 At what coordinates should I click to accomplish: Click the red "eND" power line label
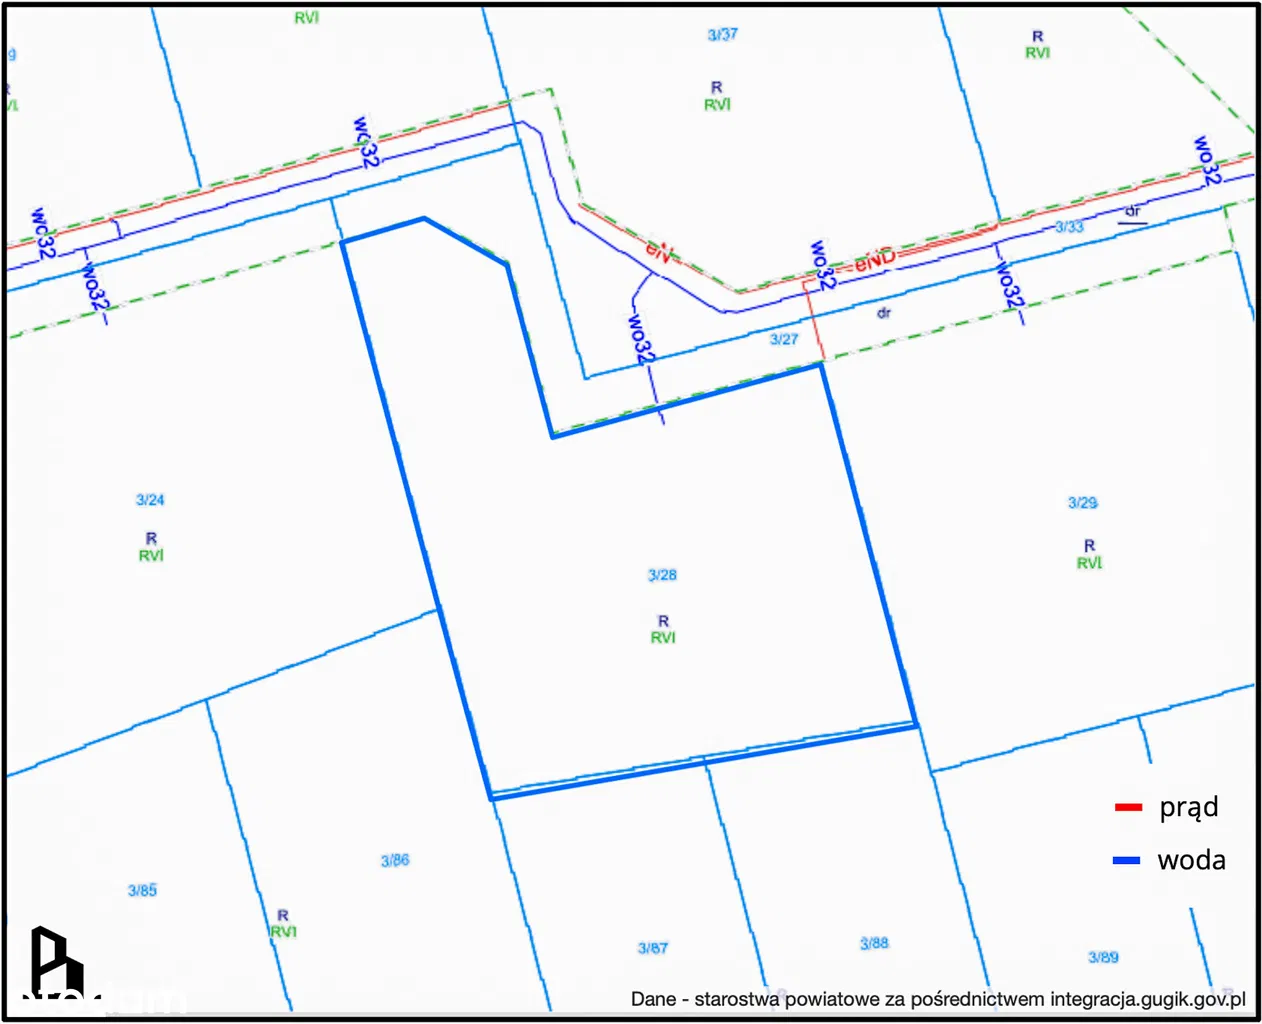[875, 260]
